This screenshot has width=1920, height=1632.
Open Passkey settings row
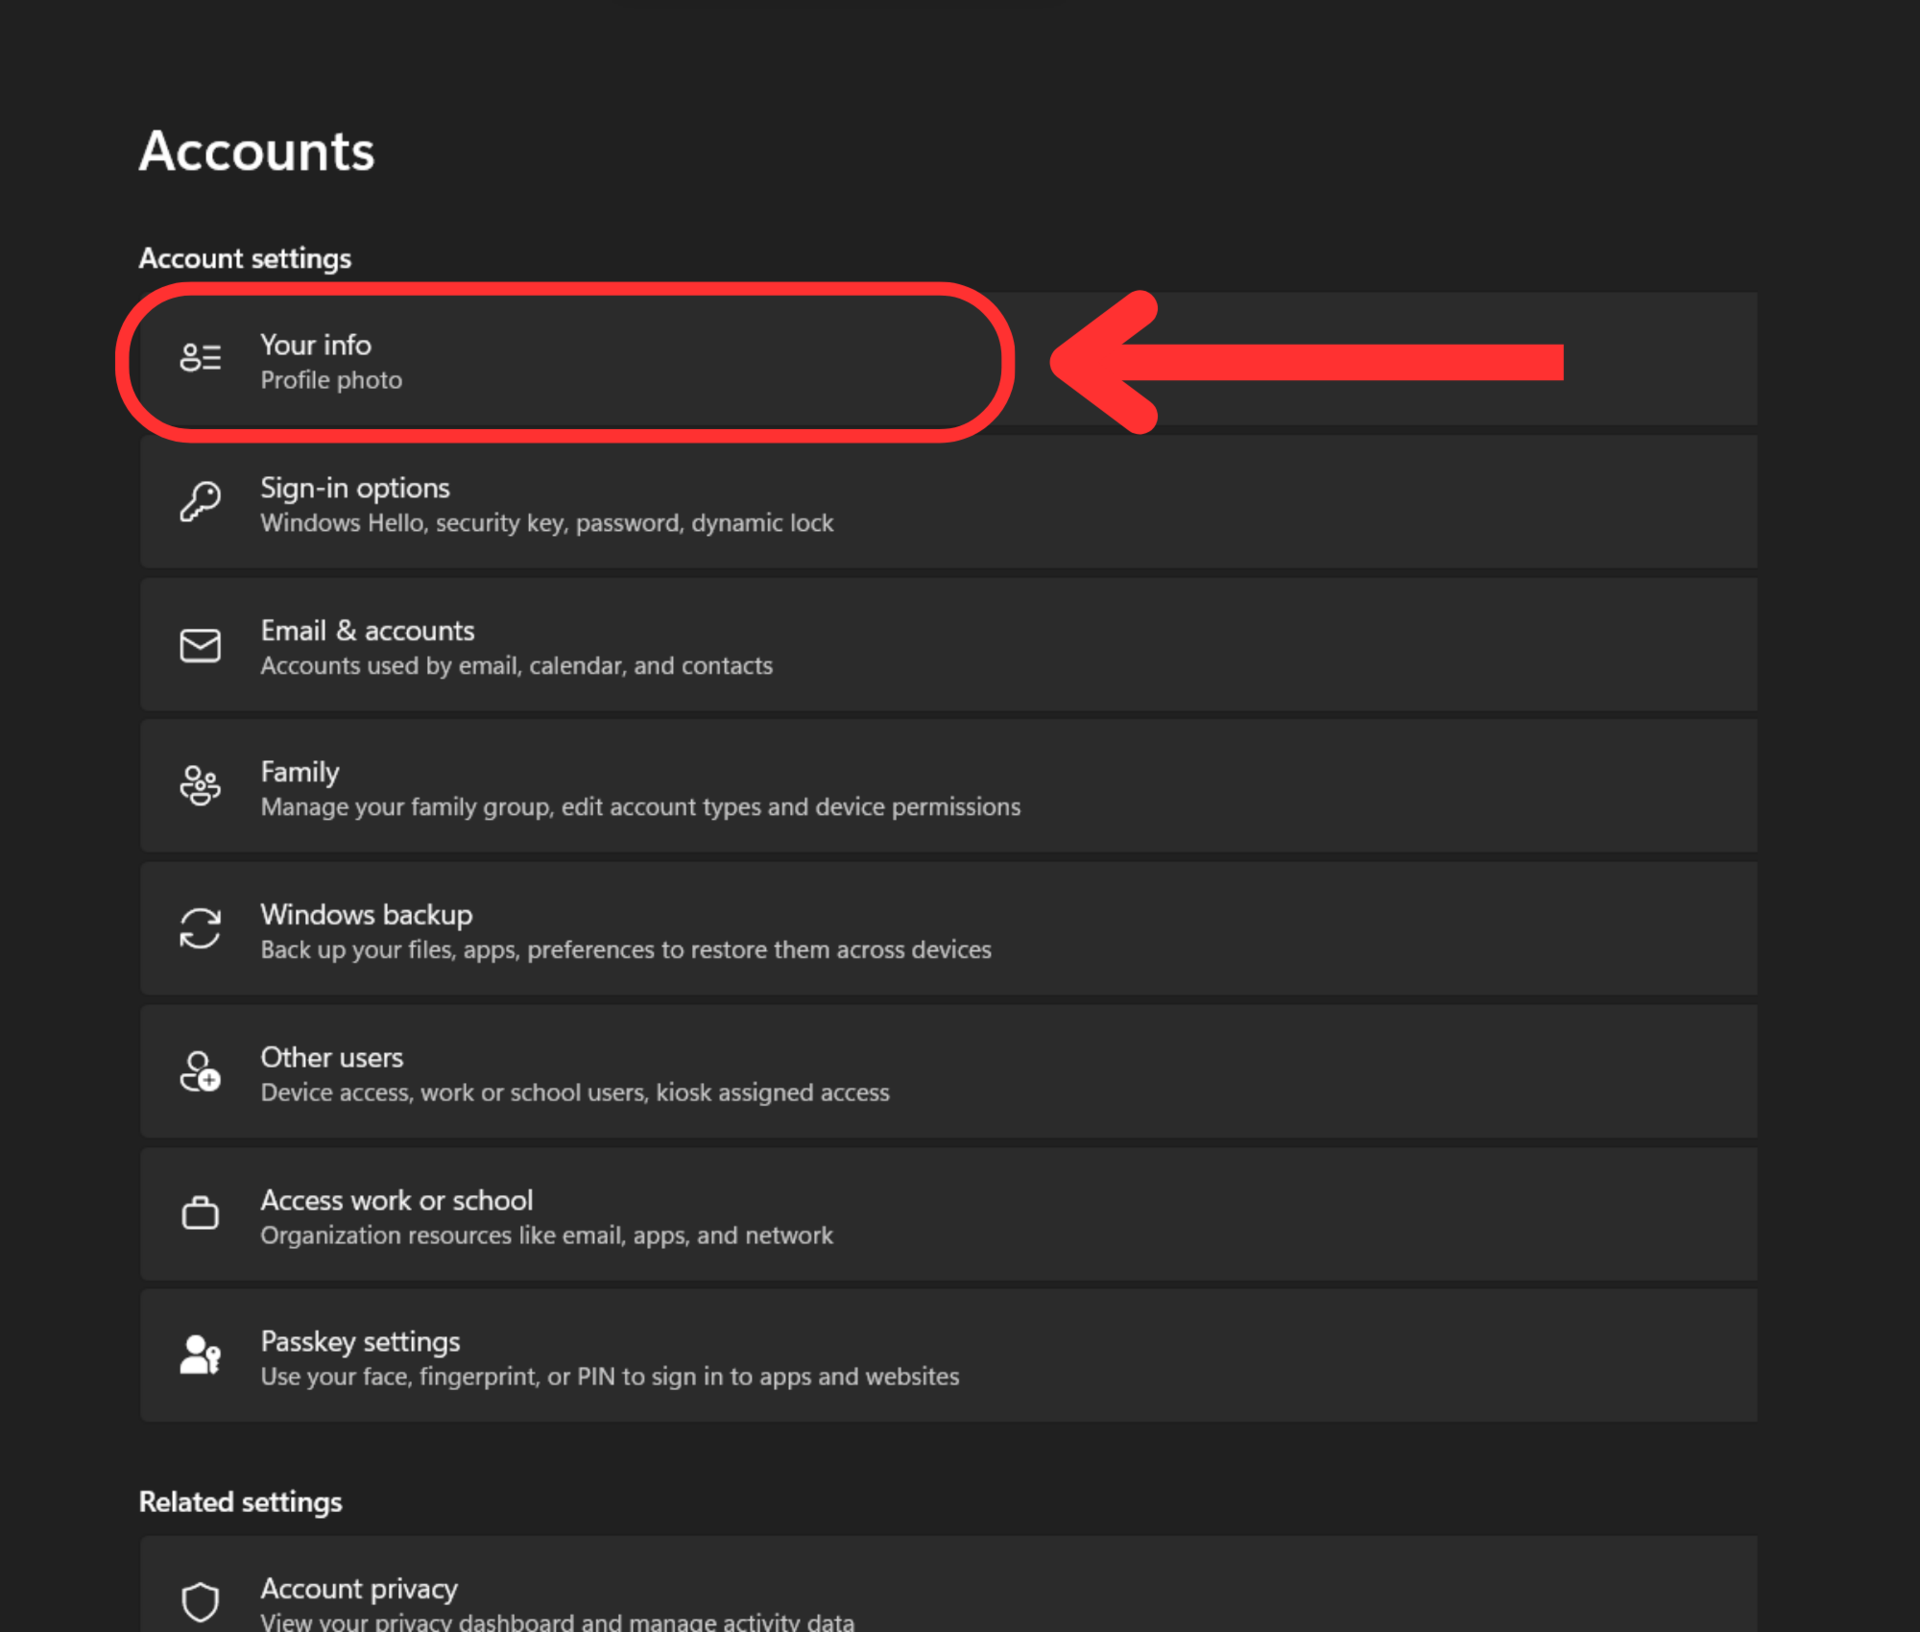360,1342
